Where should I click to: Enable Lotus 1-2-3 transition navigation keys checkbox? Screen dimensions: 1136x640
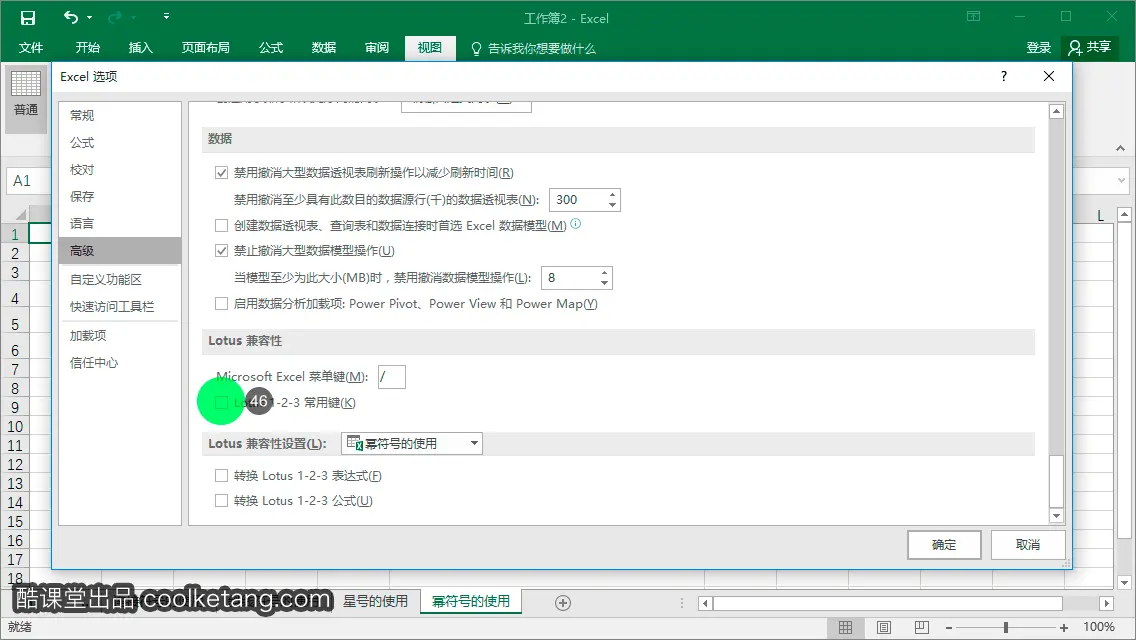click(x=222, y=402)
